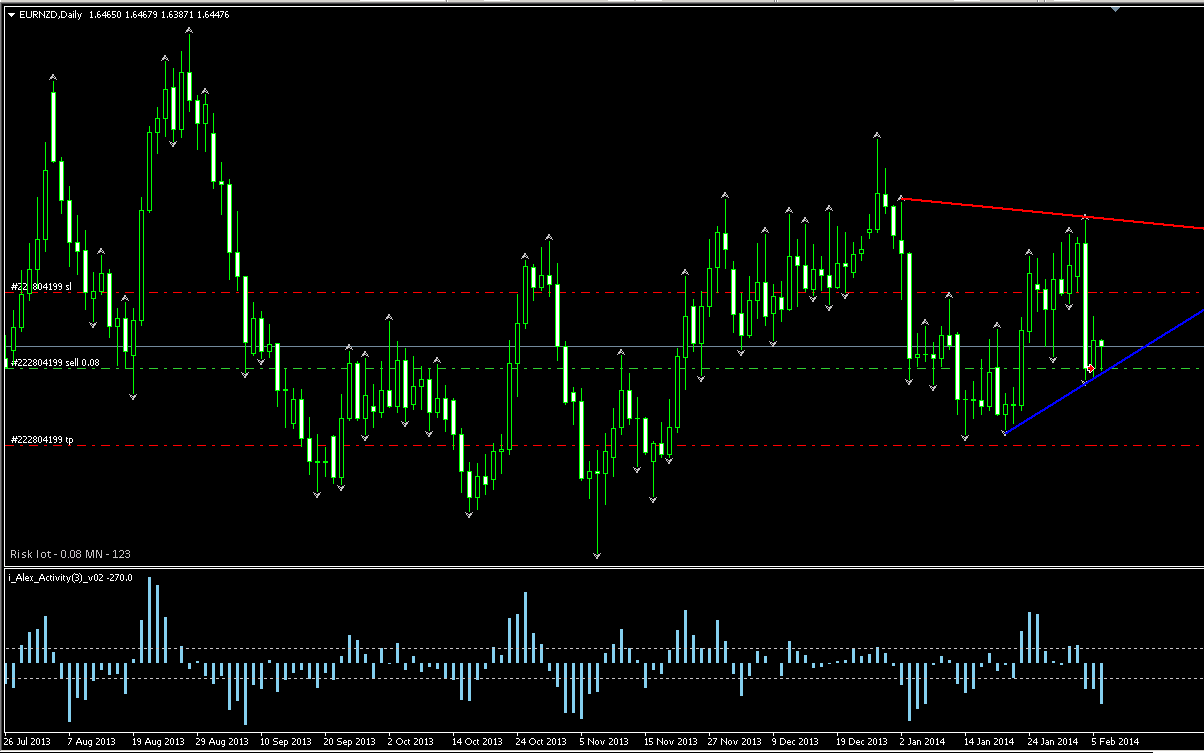Click the 27 Nov 2013 date label
Viewport: 1204px width, 753px height.
[733, 742]
